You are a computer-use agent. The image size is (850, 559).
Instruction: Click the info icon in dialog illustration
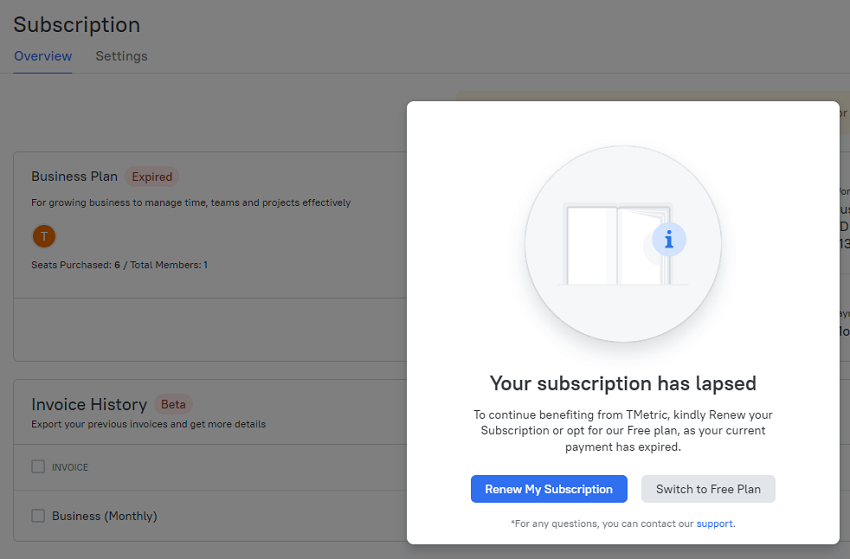click(x=669, y=239)
